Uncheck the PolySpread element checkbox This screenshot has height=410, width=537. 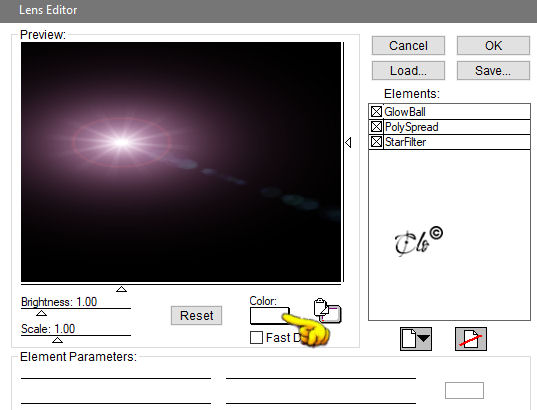coord(376,127)
